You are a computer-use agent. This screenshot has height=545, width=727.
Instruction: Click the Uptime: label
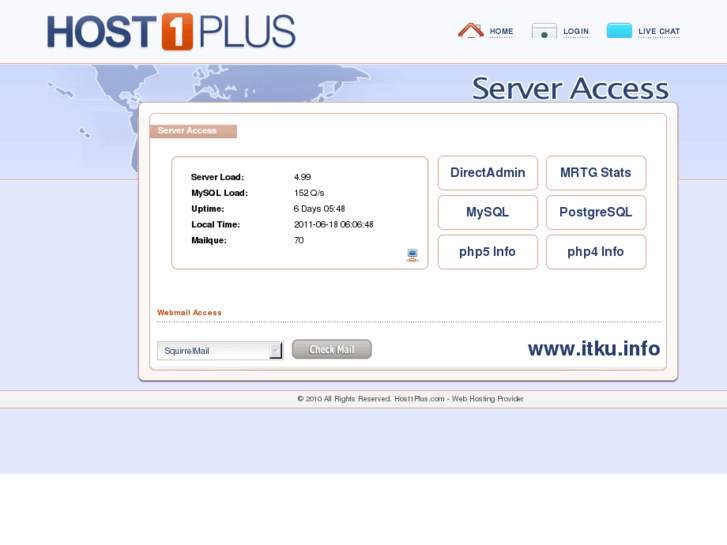click(x=208, y=209)
